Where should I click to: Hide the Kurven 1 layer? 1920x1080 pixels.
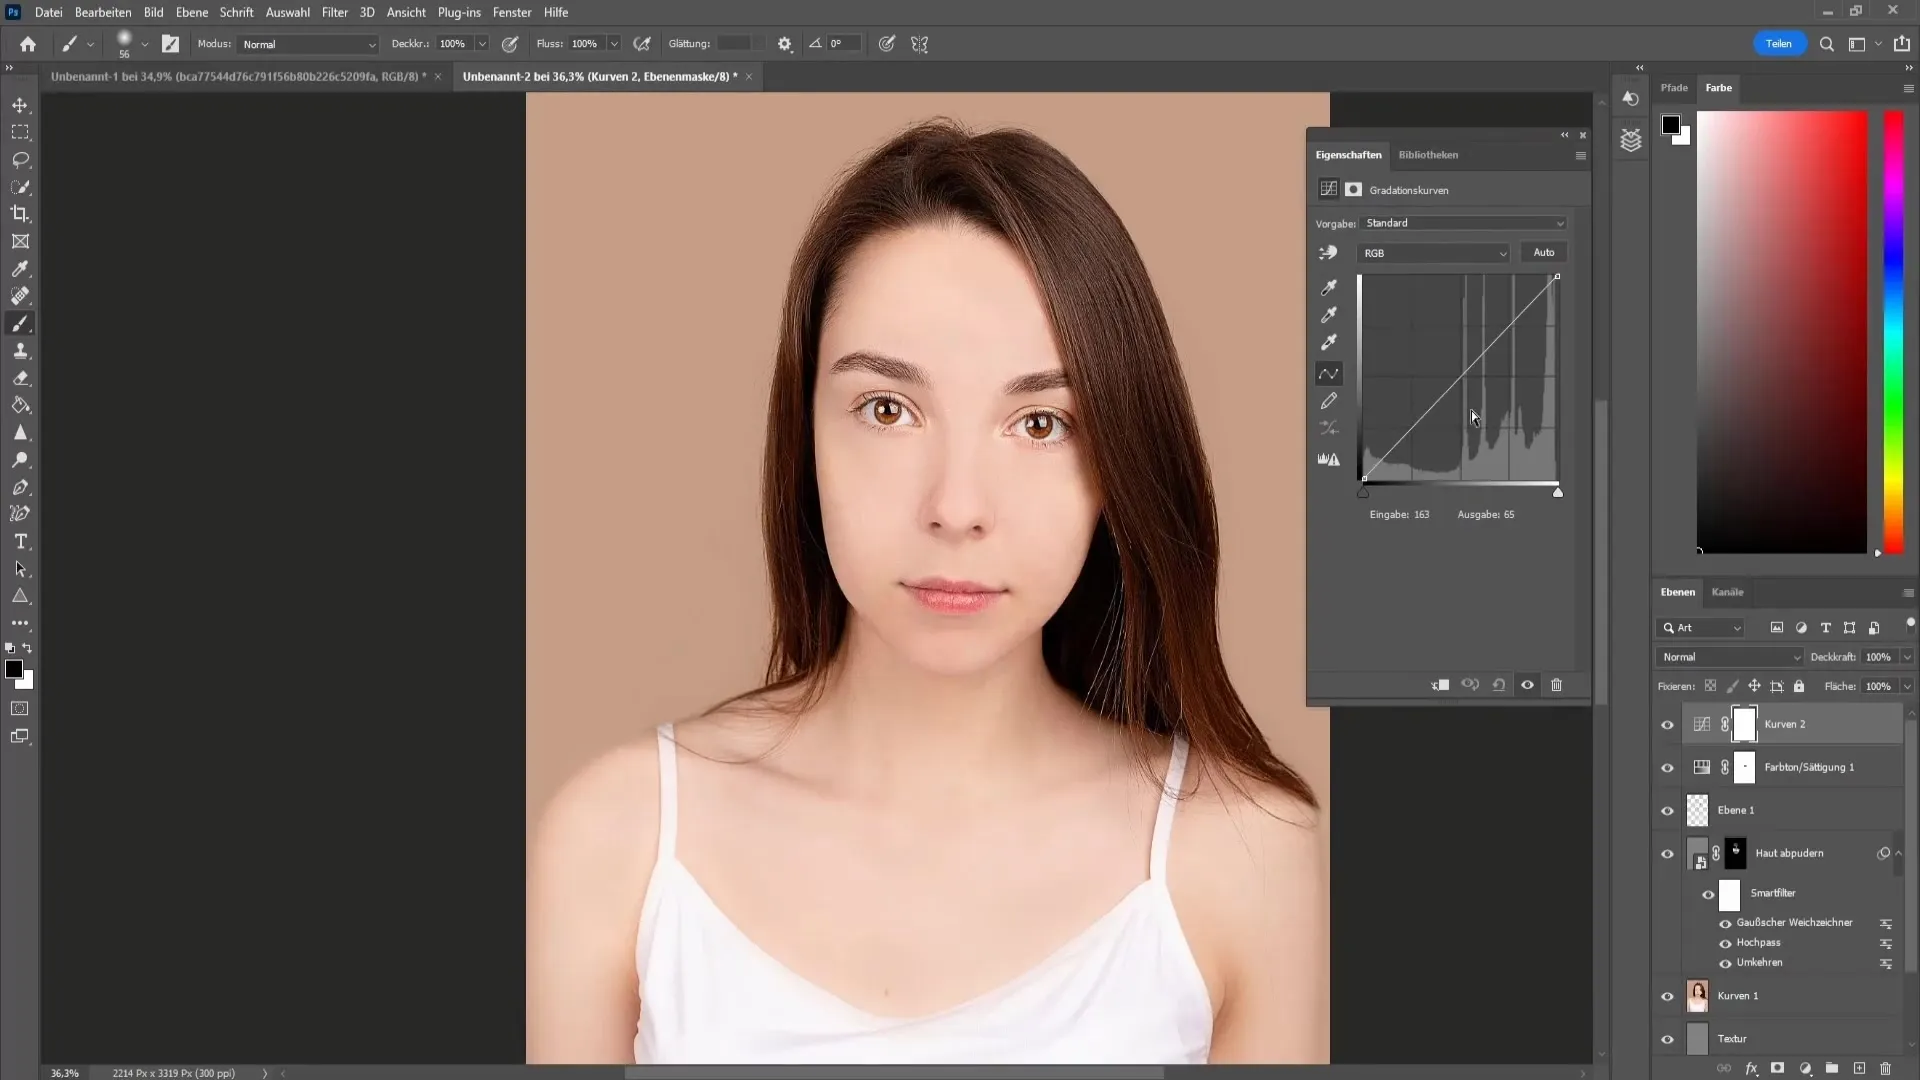tap(1667, 997)
